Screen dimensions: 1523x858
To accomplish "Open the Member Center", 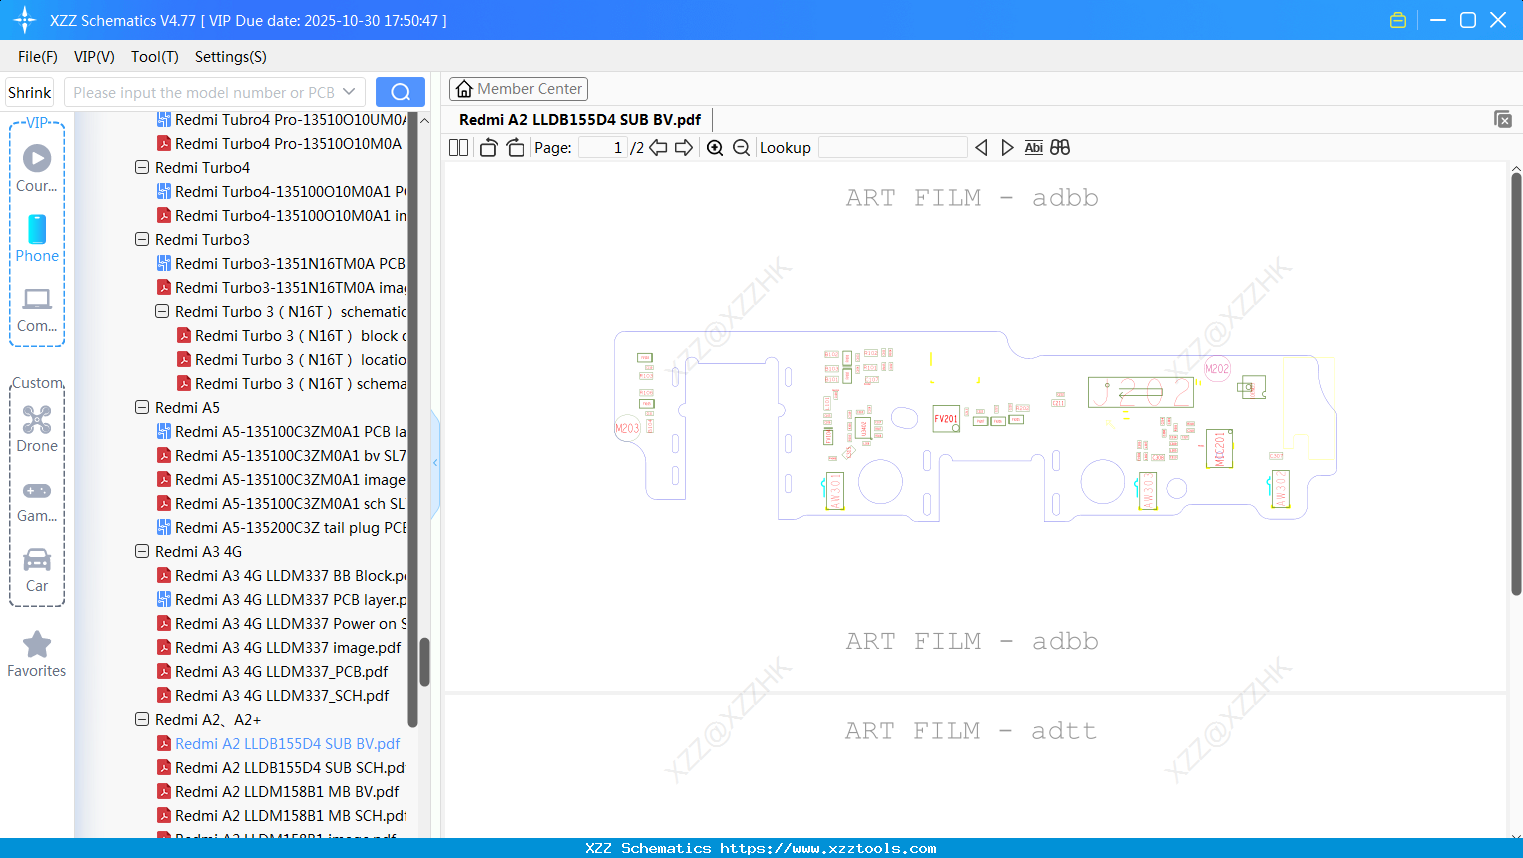I will pos(518,89).
